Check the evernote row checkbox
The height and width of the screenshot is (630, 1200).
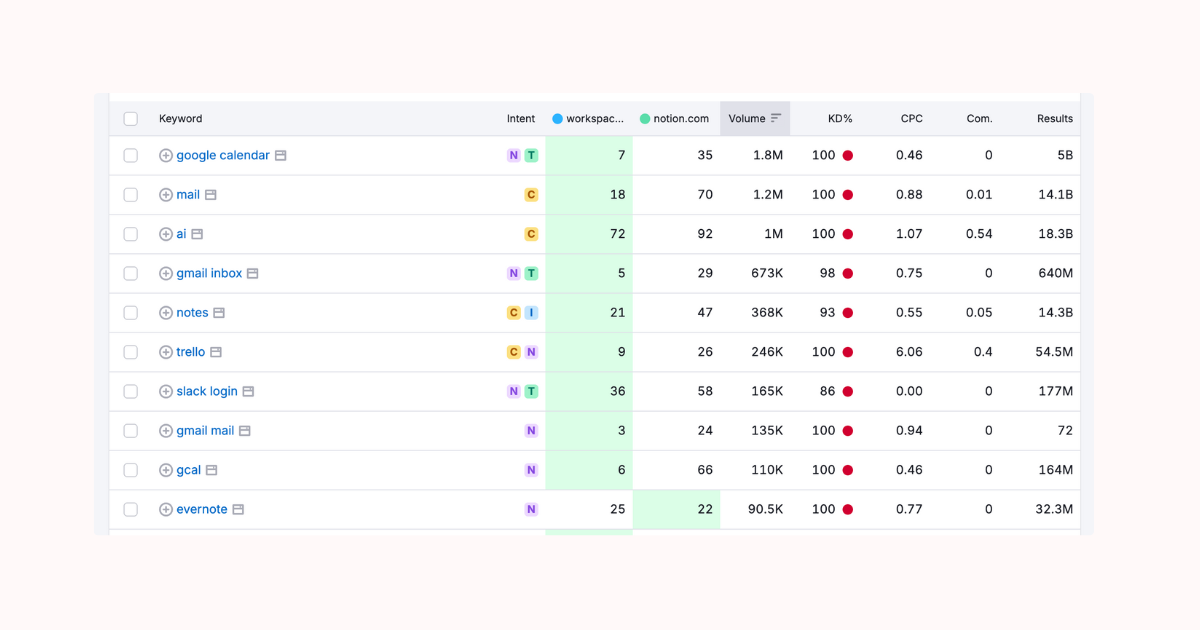point(131,509)
